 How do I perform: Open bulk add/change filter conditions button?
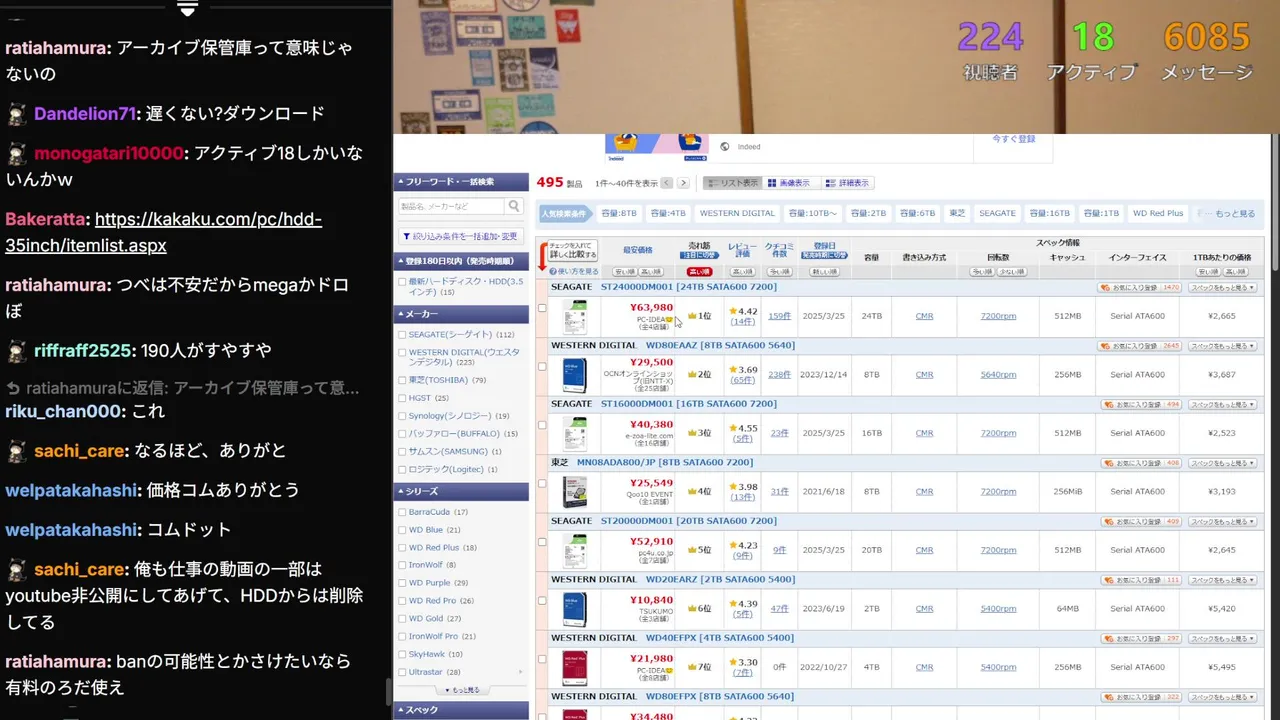(461, 237)
